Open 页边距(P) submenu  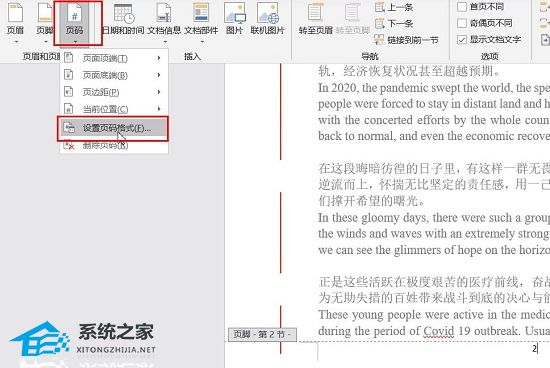point(114,92)
